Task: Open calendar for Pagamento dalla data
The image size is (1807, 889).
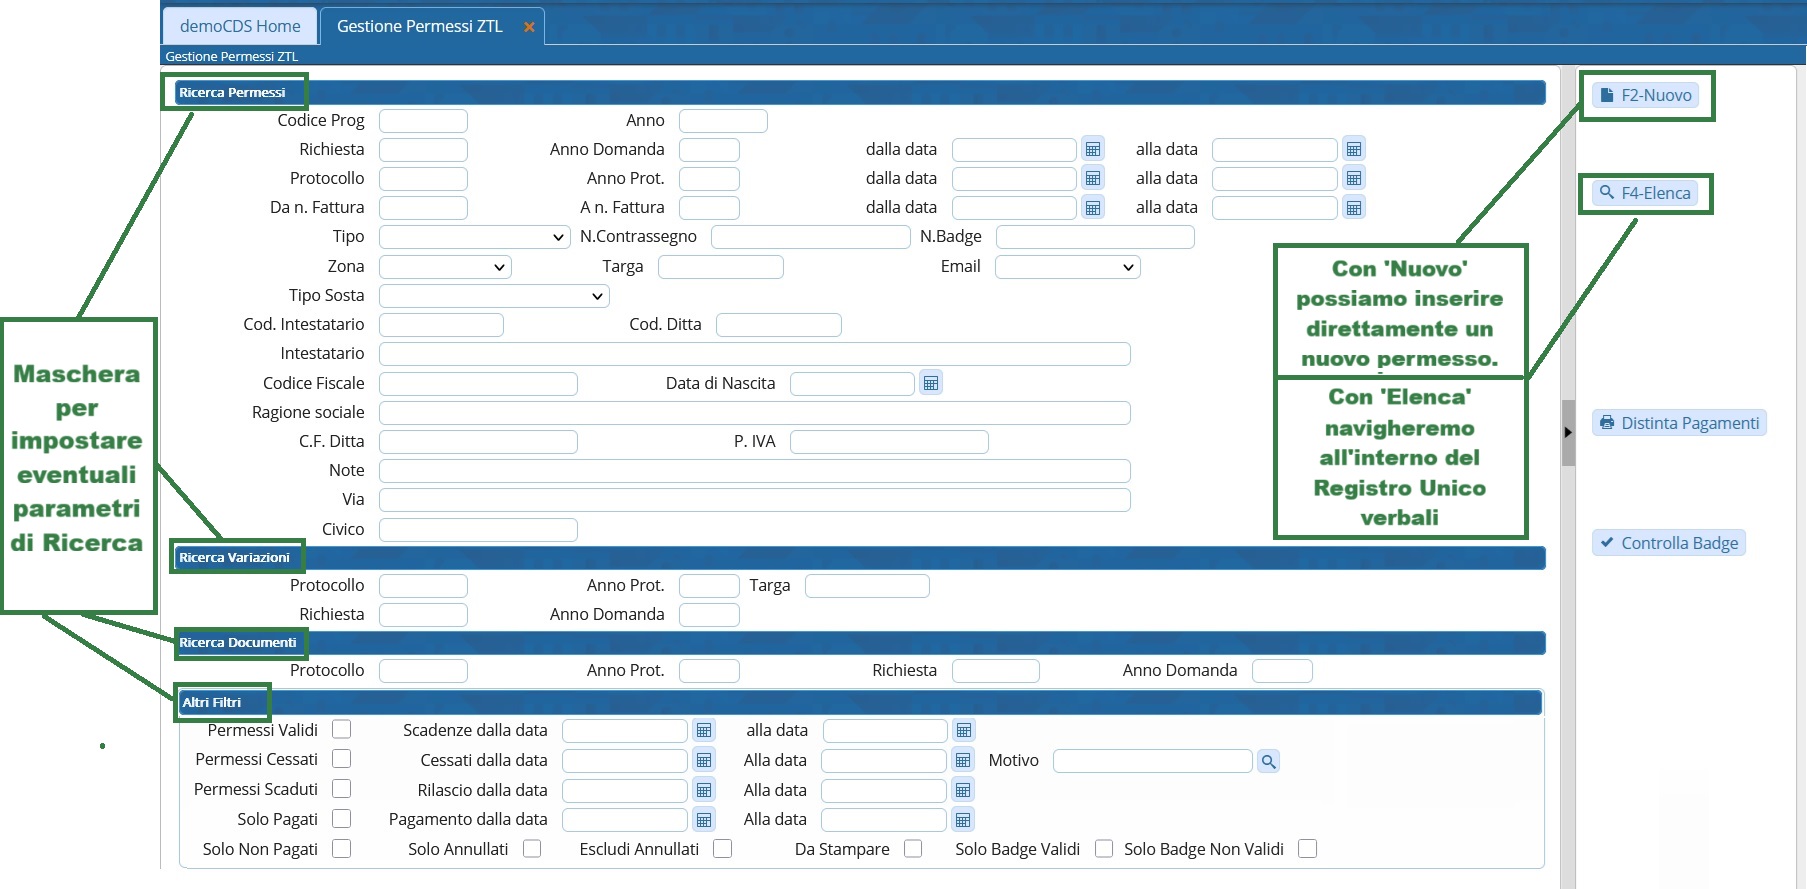Action: pyautogui.click(x=704, y=820)
